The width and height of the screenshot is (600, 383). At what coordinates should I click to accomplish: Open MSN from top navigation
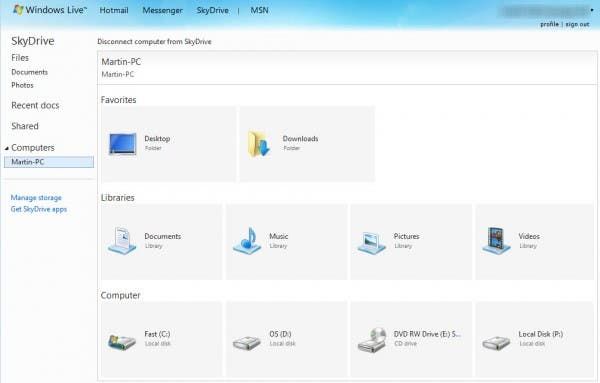(259, 10)
